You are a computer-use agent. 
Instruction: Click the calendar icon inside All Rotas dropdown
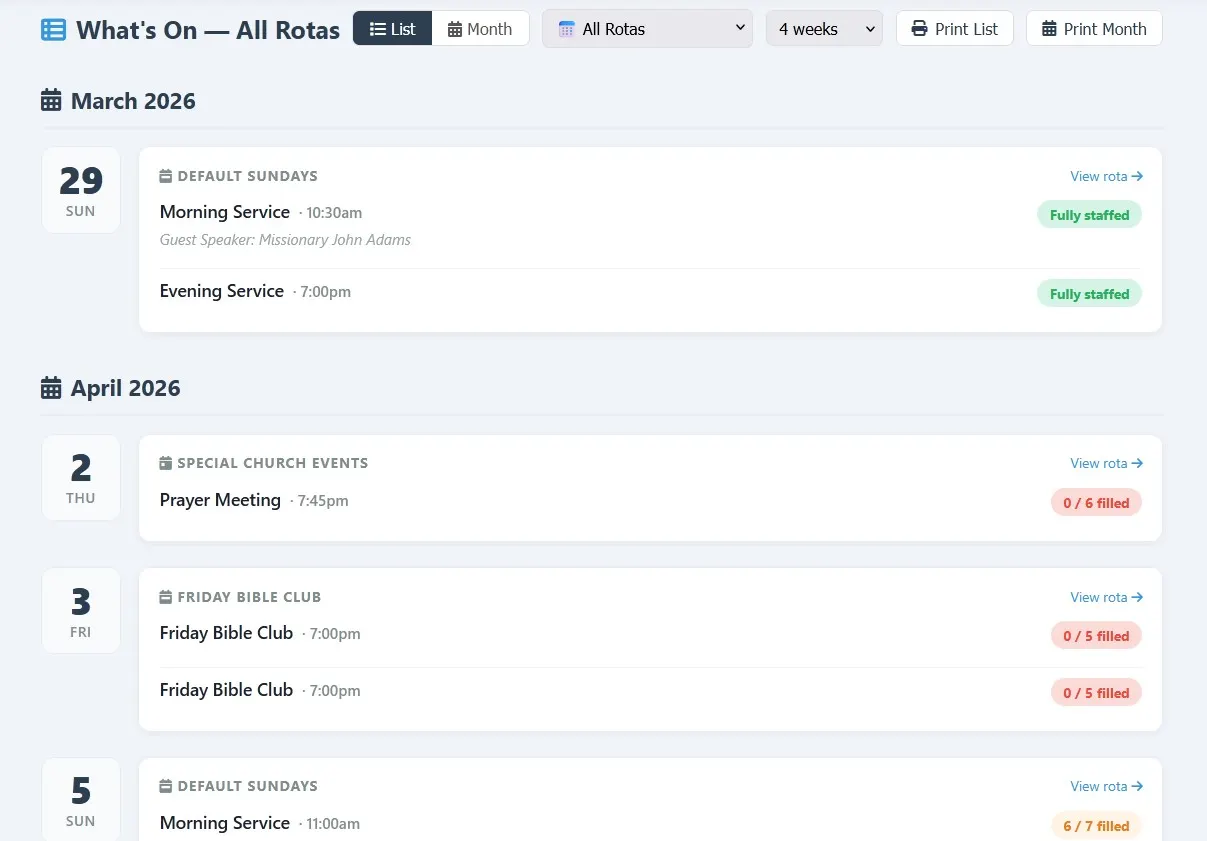pyautogui.click(x=567, y=29)
